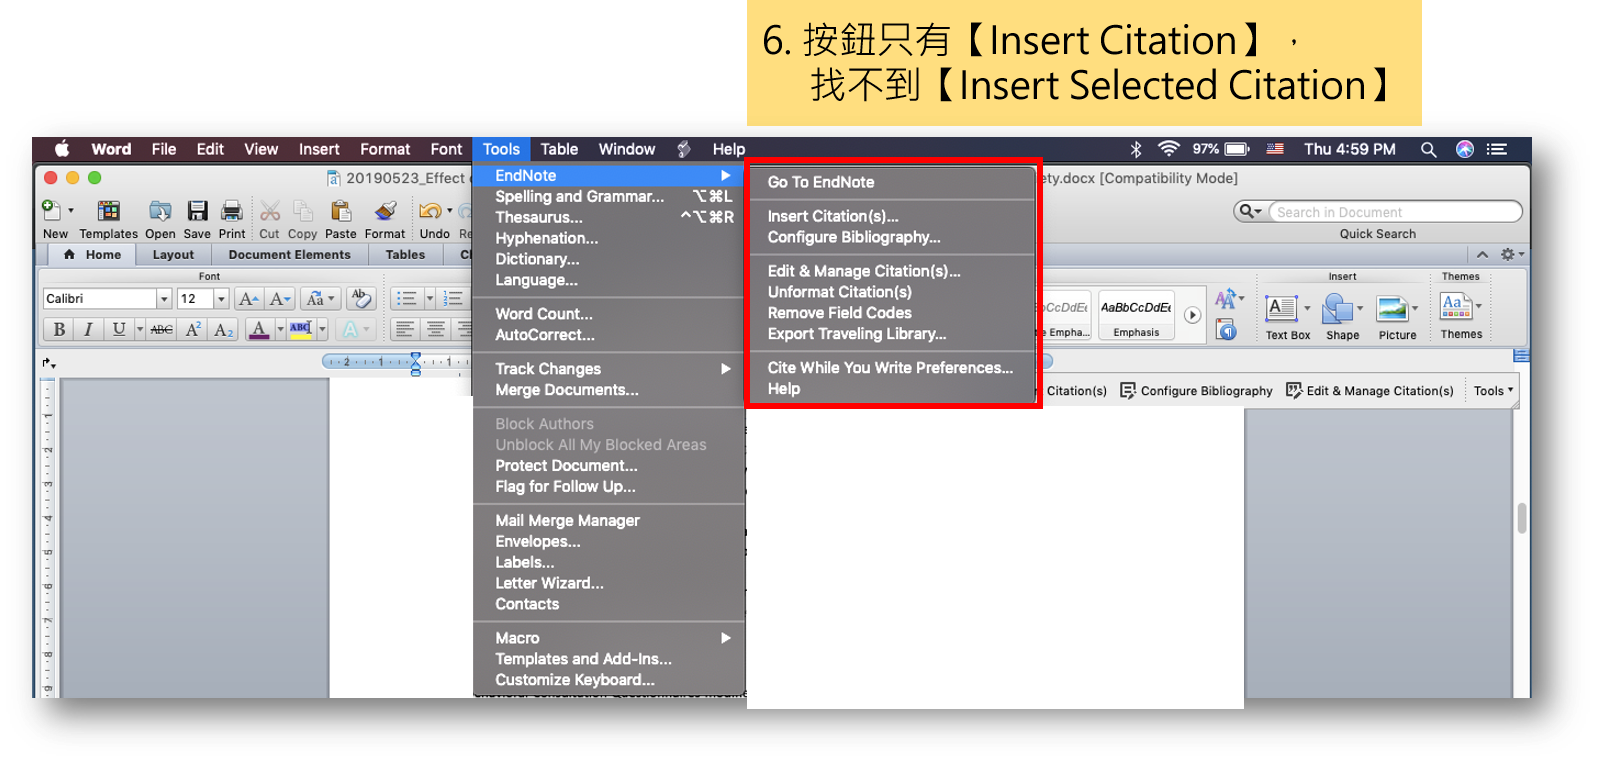Click the Edit & Manage Citation(s) toolbar button
Screen dimensions: 1597x763
click(x=1370, y=391)
